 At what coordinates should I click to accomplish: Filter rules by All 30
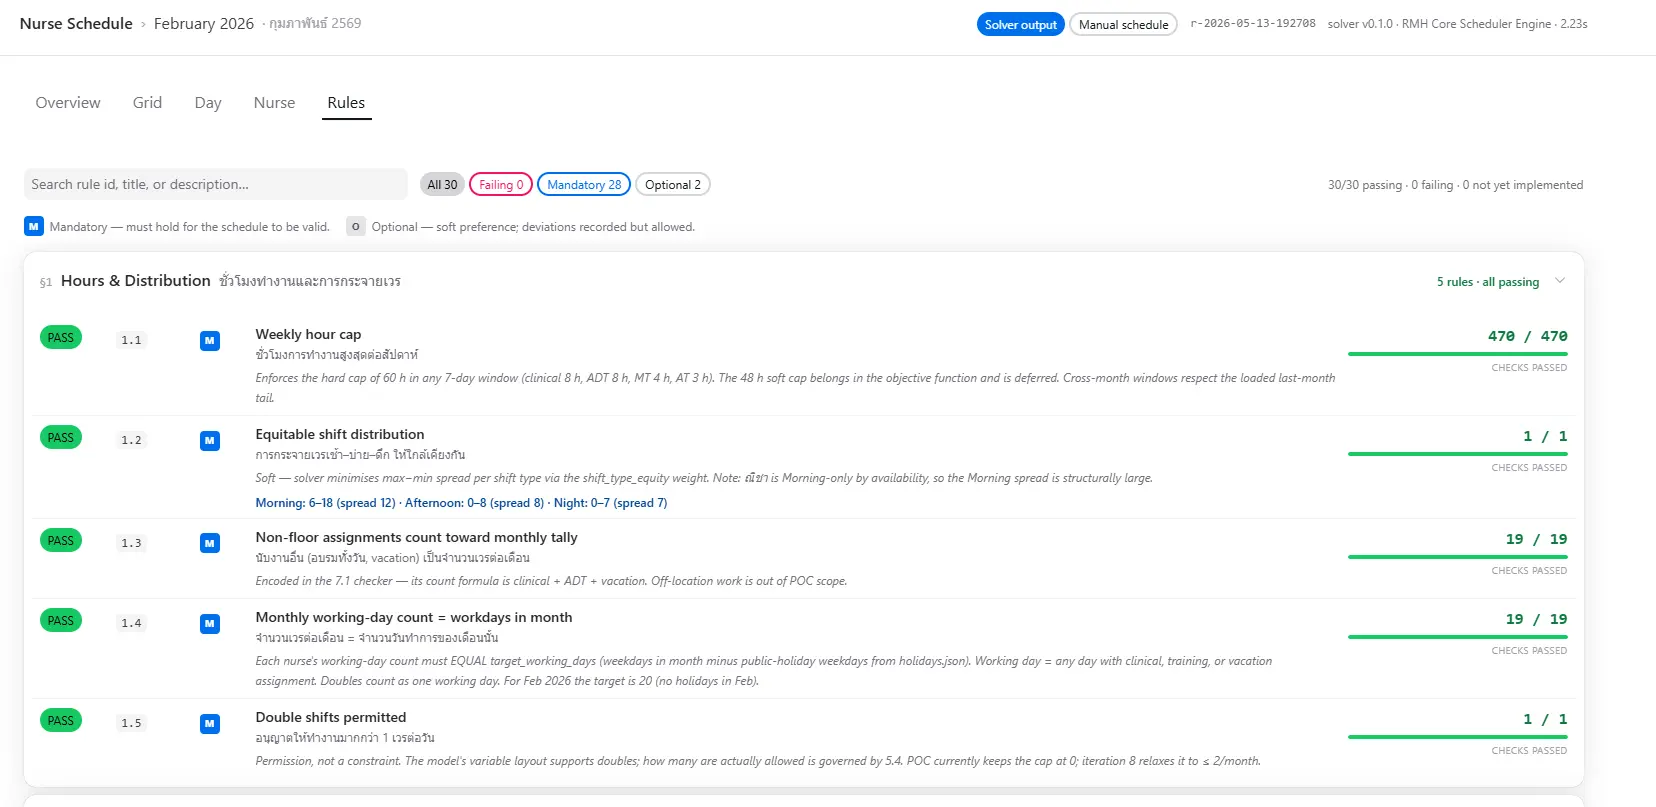[x=442, y=184]
